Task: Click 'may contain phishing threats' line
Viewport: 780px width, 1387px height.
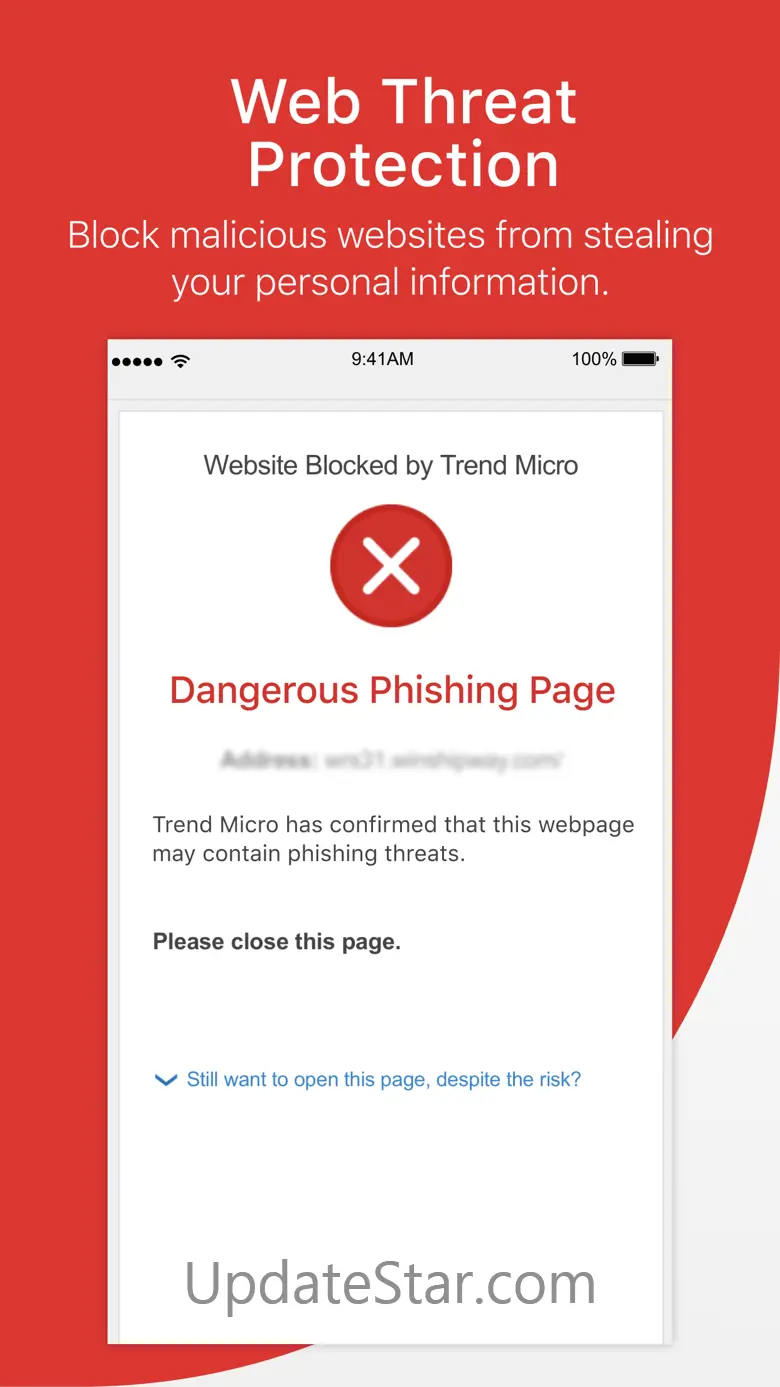Action: click(x=309, y=855)
